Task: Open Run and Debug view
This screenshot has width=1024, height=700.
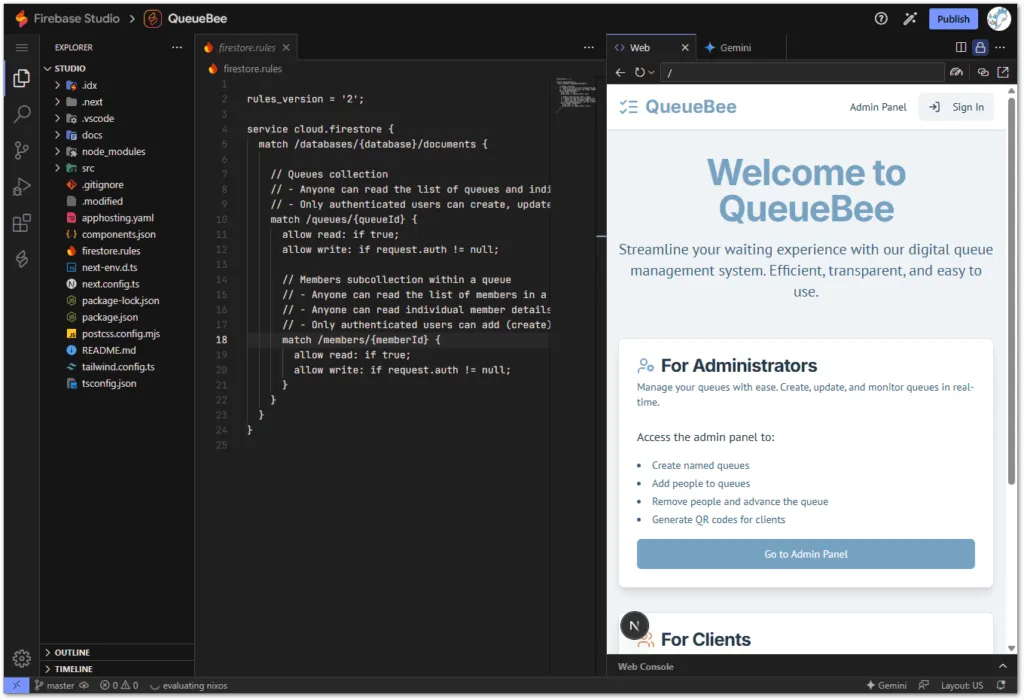Action: 21,187
